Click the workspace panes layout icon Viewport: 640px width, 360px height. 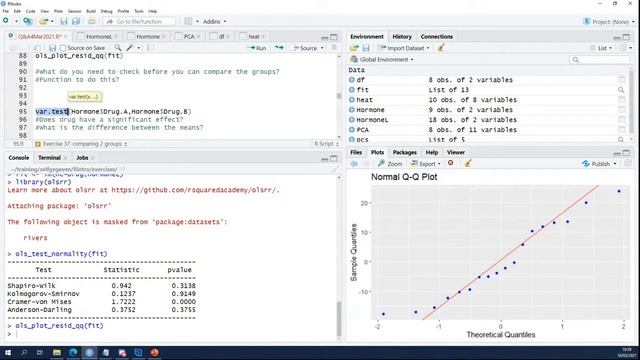click(x=188, y=21)
